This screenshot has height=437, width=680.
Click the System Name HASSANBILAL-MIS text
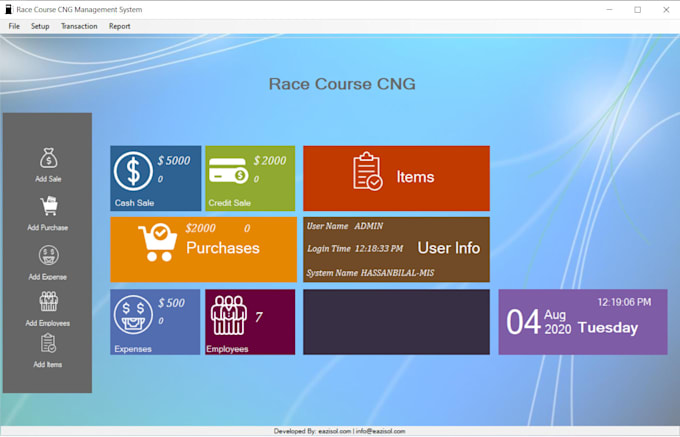[370, 273]
